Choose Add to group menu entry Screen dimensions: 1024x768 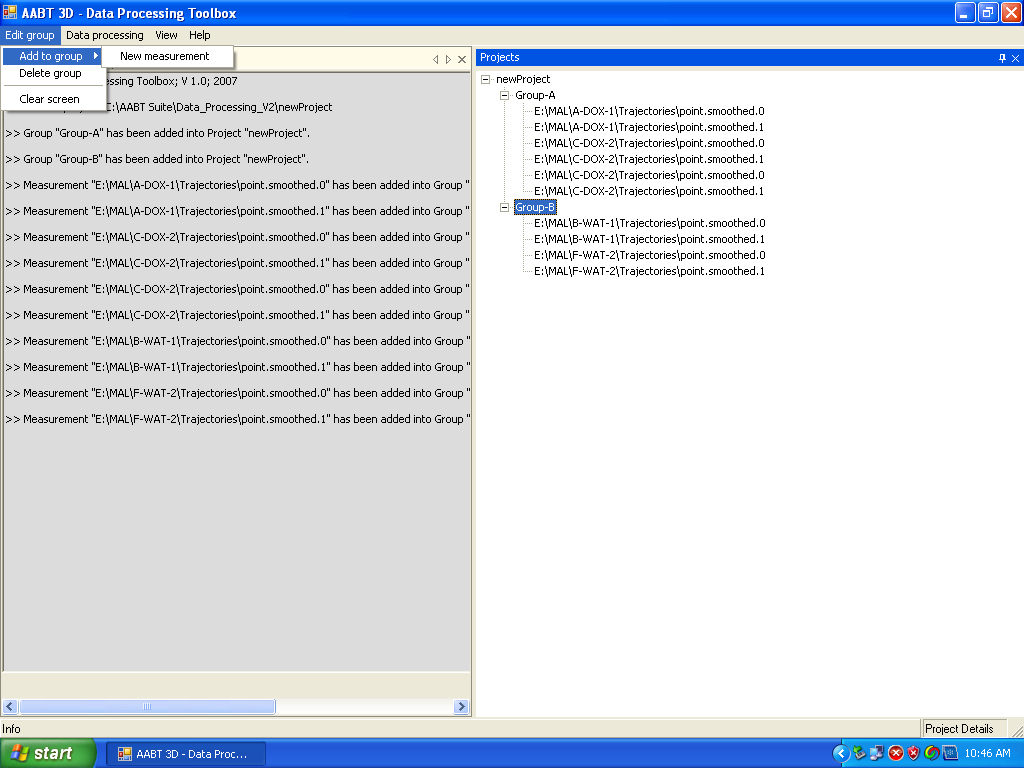[52, 56]
